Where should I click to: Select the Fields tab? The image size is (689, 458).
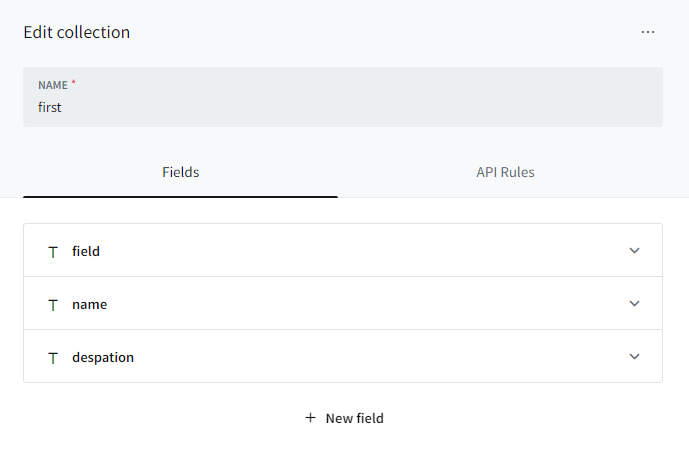coord(181,172)
